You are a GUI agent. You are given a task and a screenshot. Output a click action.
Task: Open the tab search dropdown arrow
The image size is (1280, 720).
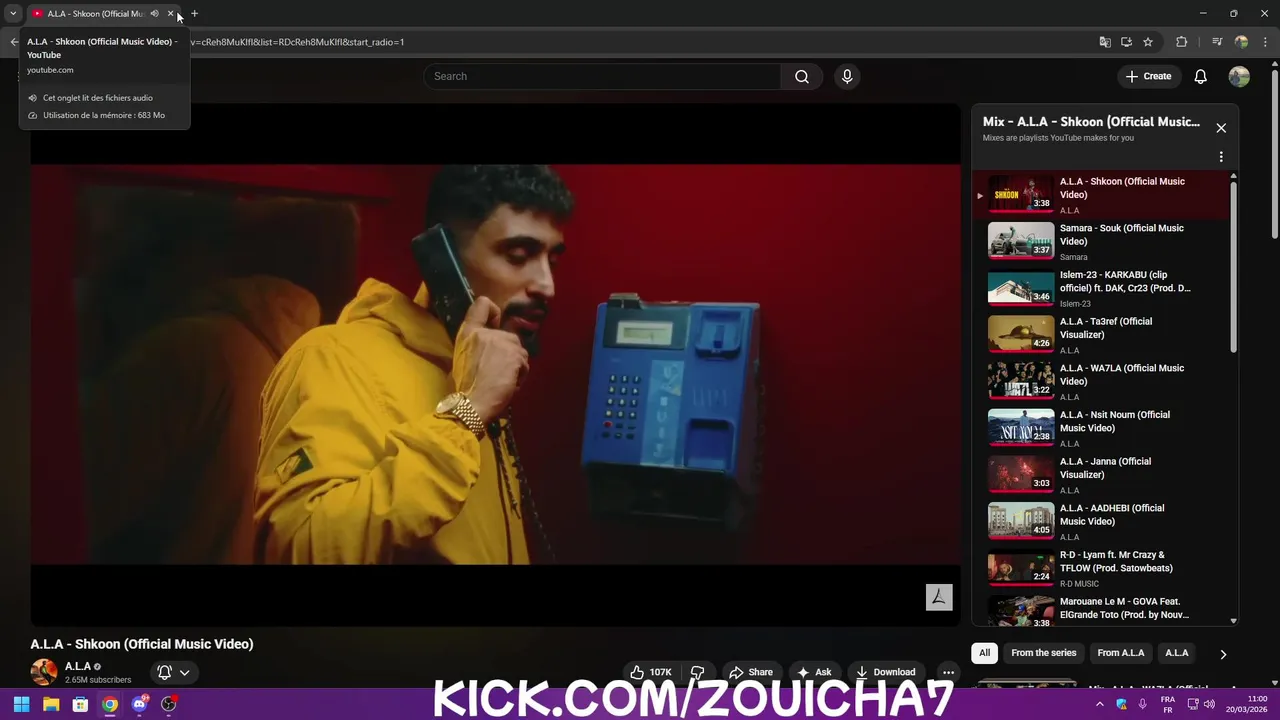pyautogui.click(x=13, y=14)
